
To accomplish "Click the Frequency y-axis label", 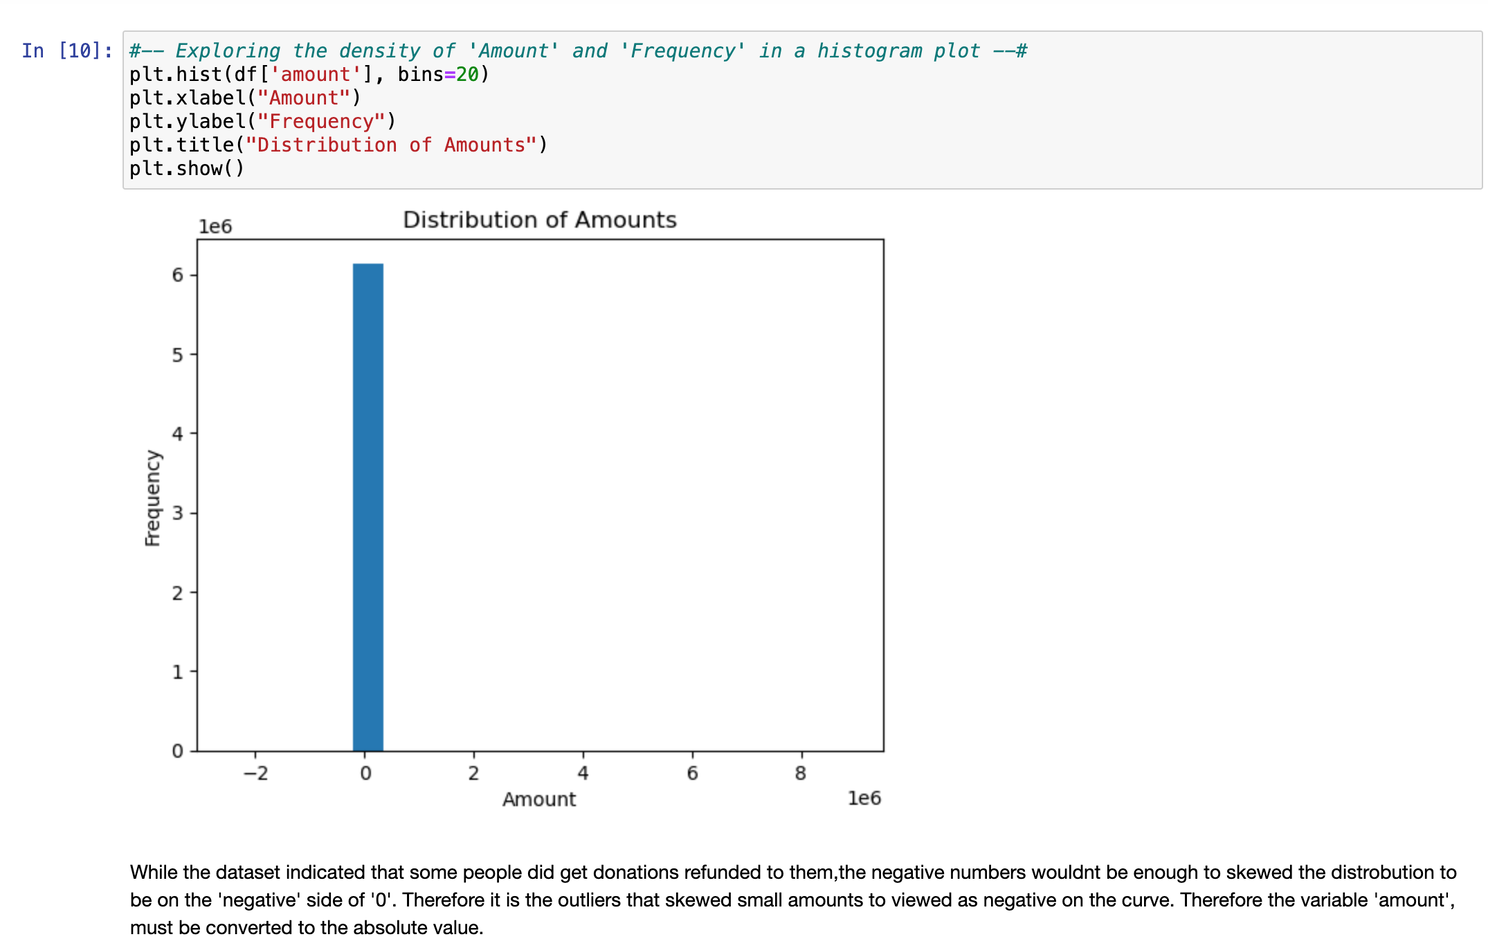I will [x=152, y=498].
